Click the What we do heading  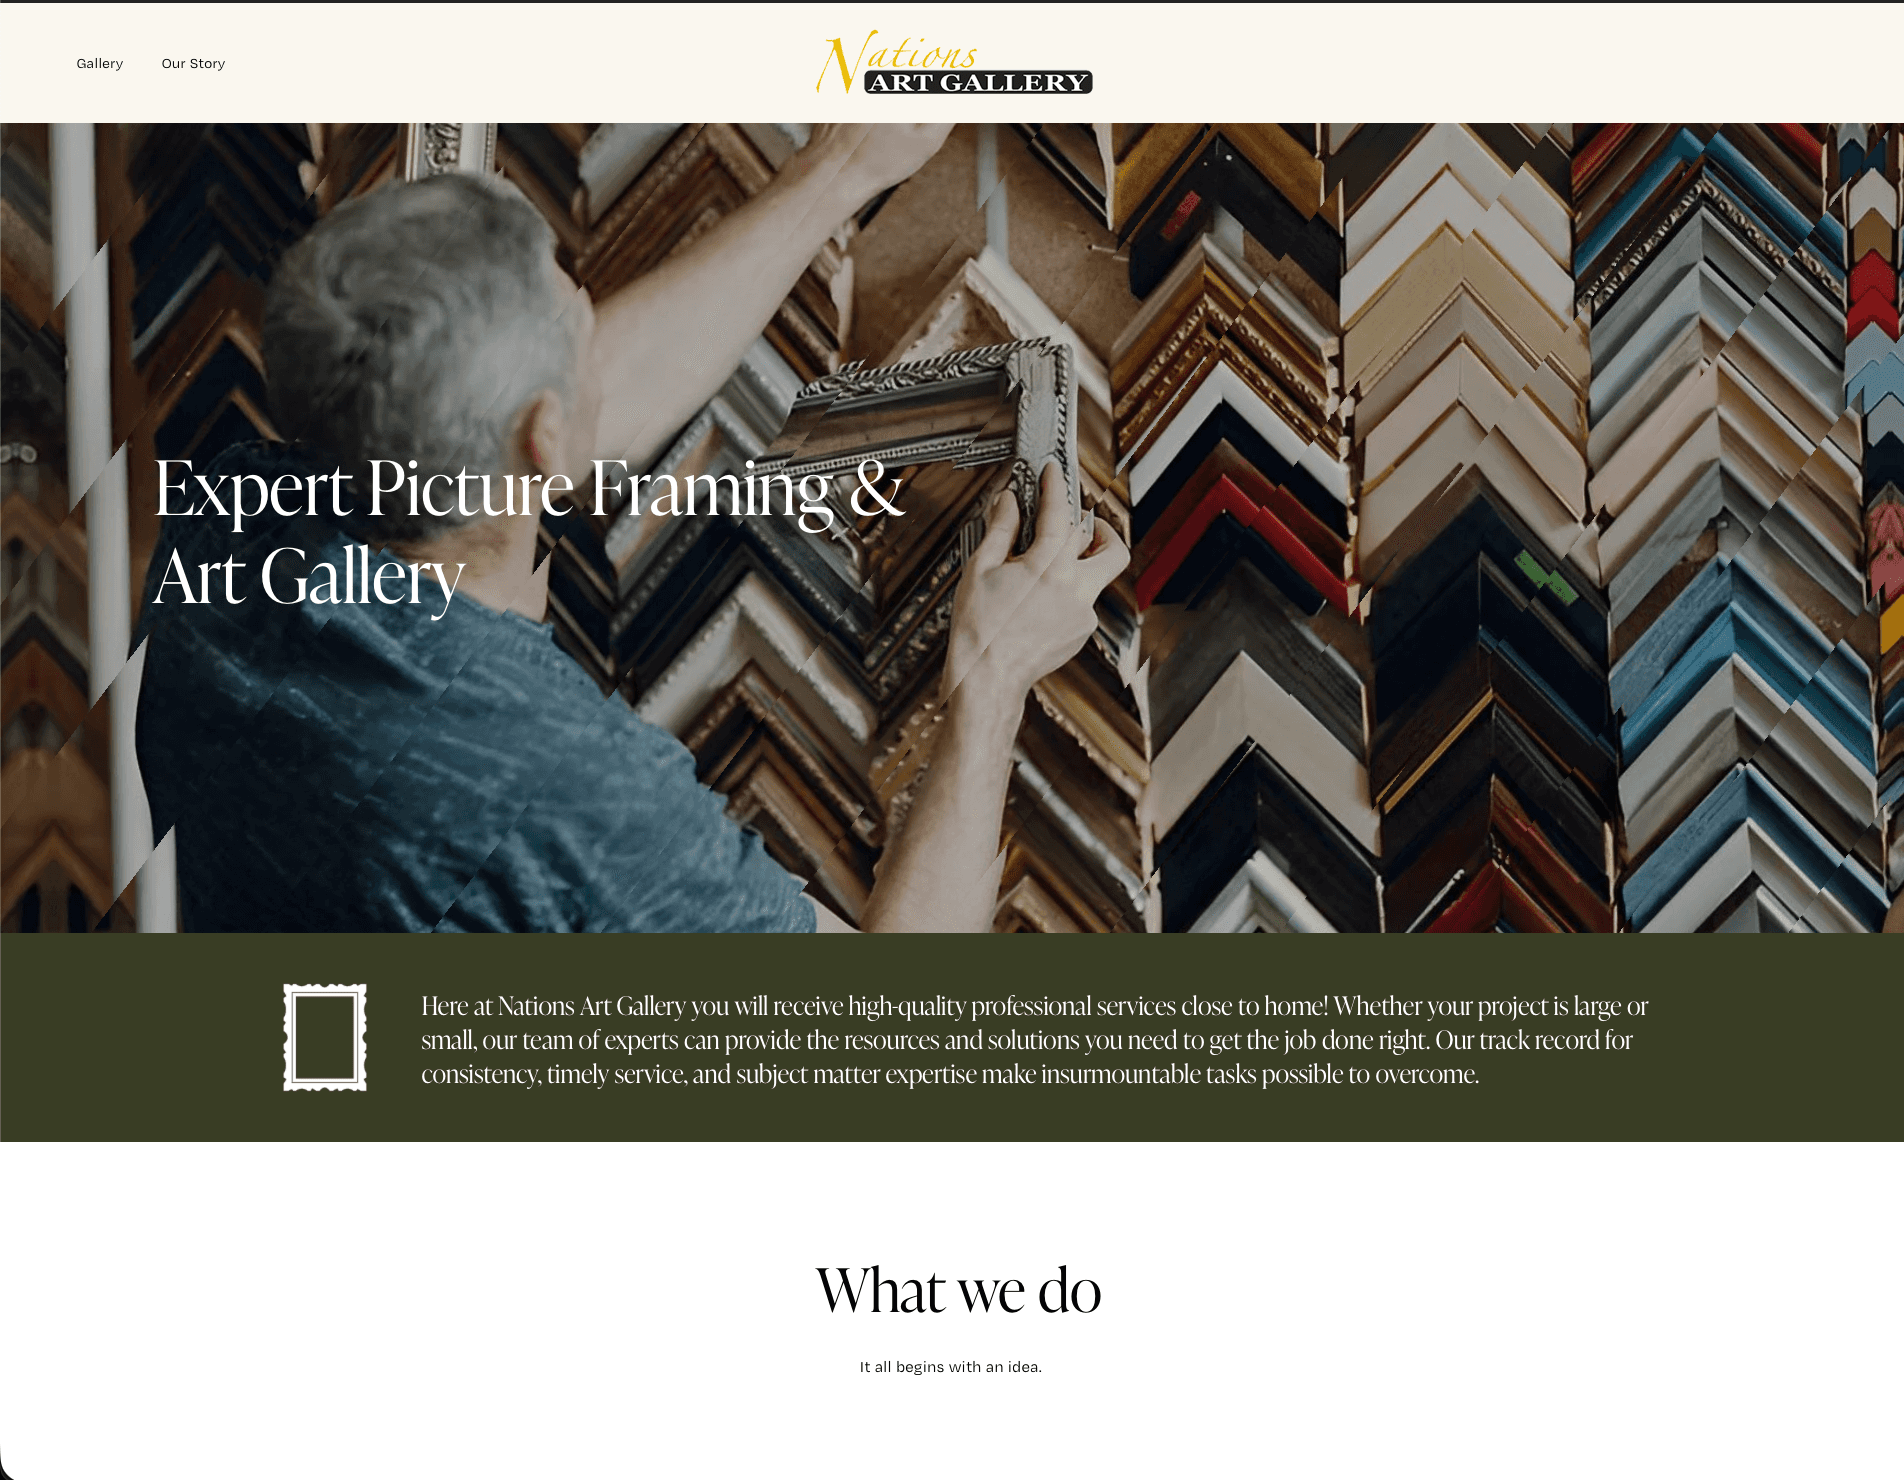click(x=958, y=1290)
